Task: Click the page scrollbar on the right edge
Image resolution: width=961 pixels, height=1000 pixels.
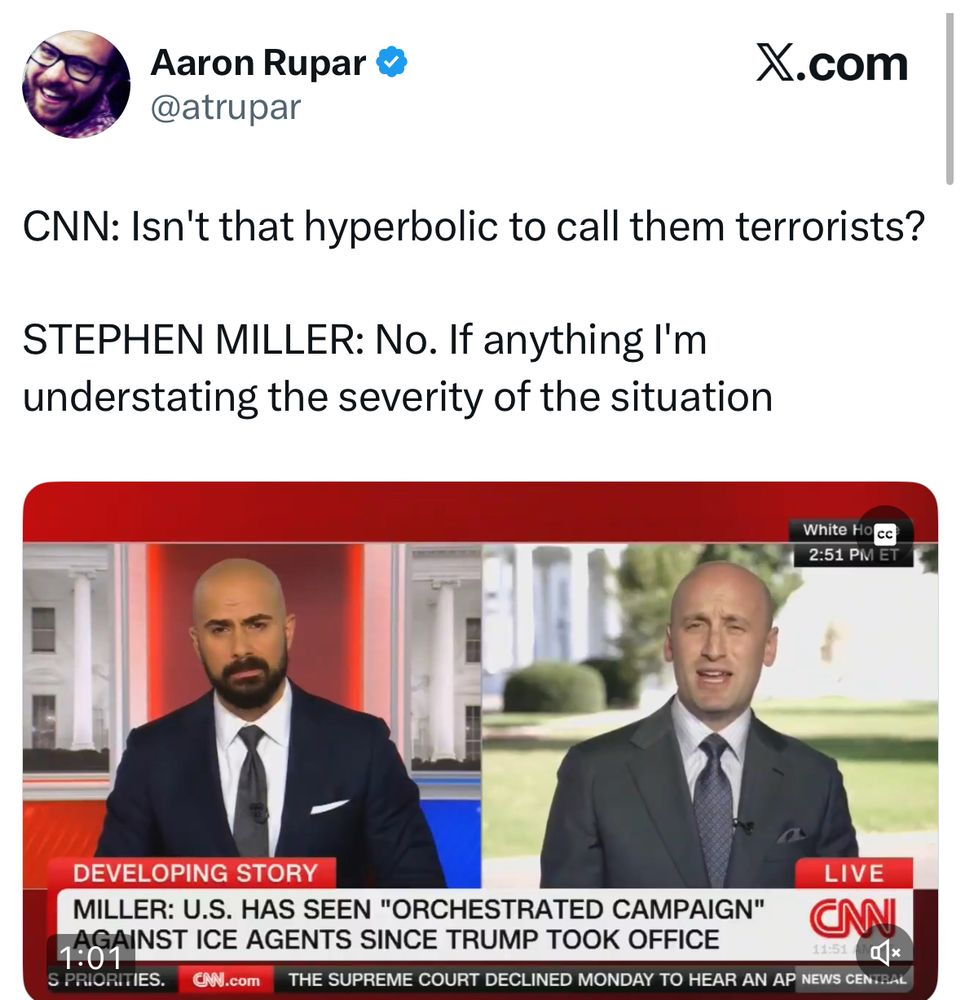Action: point(951,99)
